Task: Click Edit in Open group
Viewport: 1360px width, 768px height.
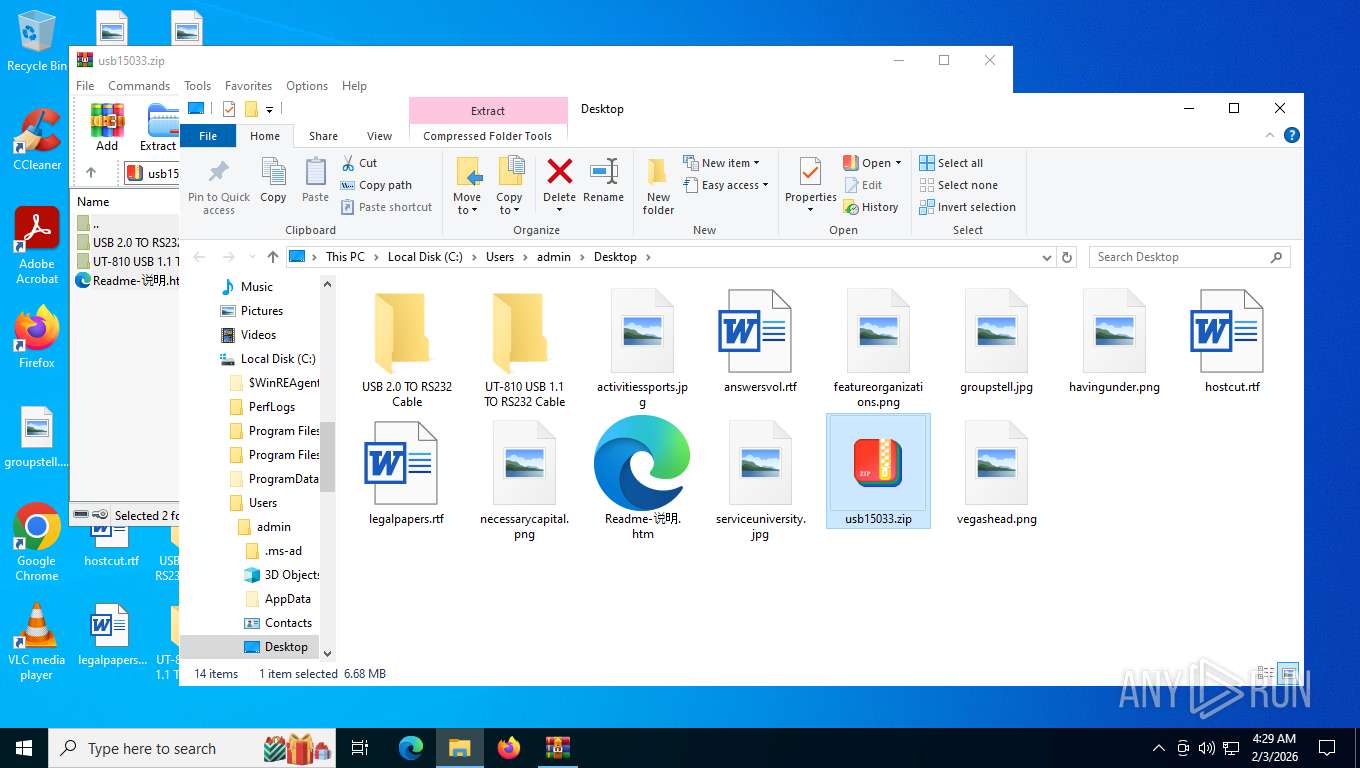Action: (x=863, y=185)
